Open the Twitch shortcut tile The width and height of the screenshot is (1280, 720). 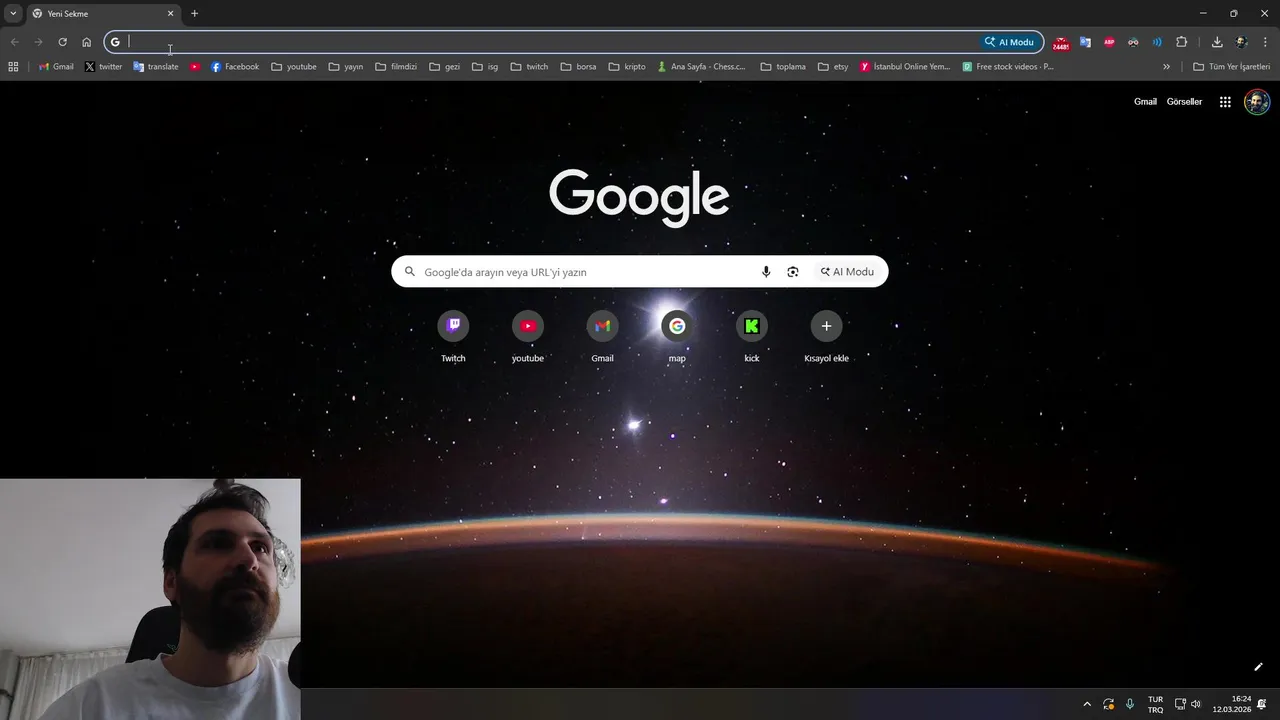[x=453, y=336]
